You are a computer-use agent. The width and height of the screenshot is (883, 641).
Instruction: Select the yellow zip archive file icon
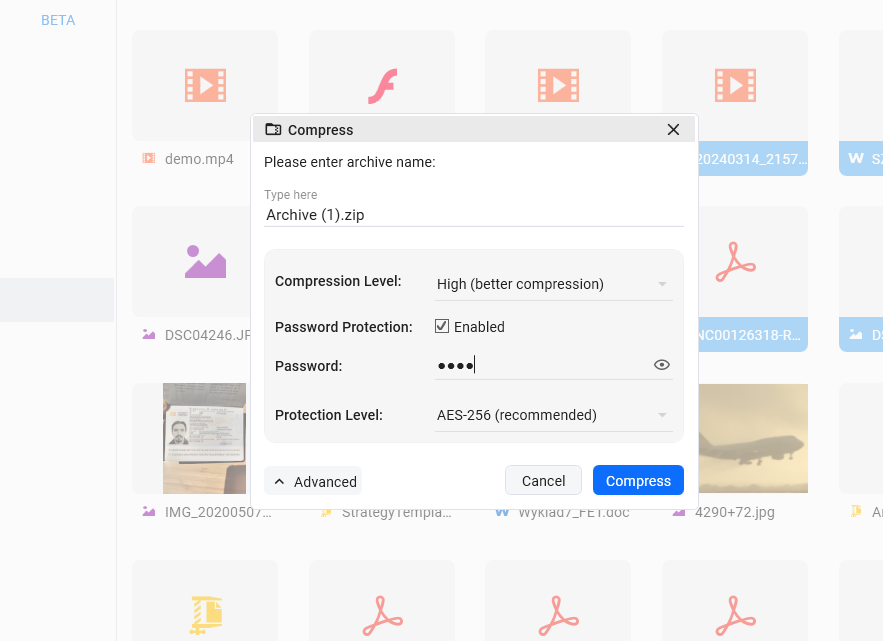(205, 615)
